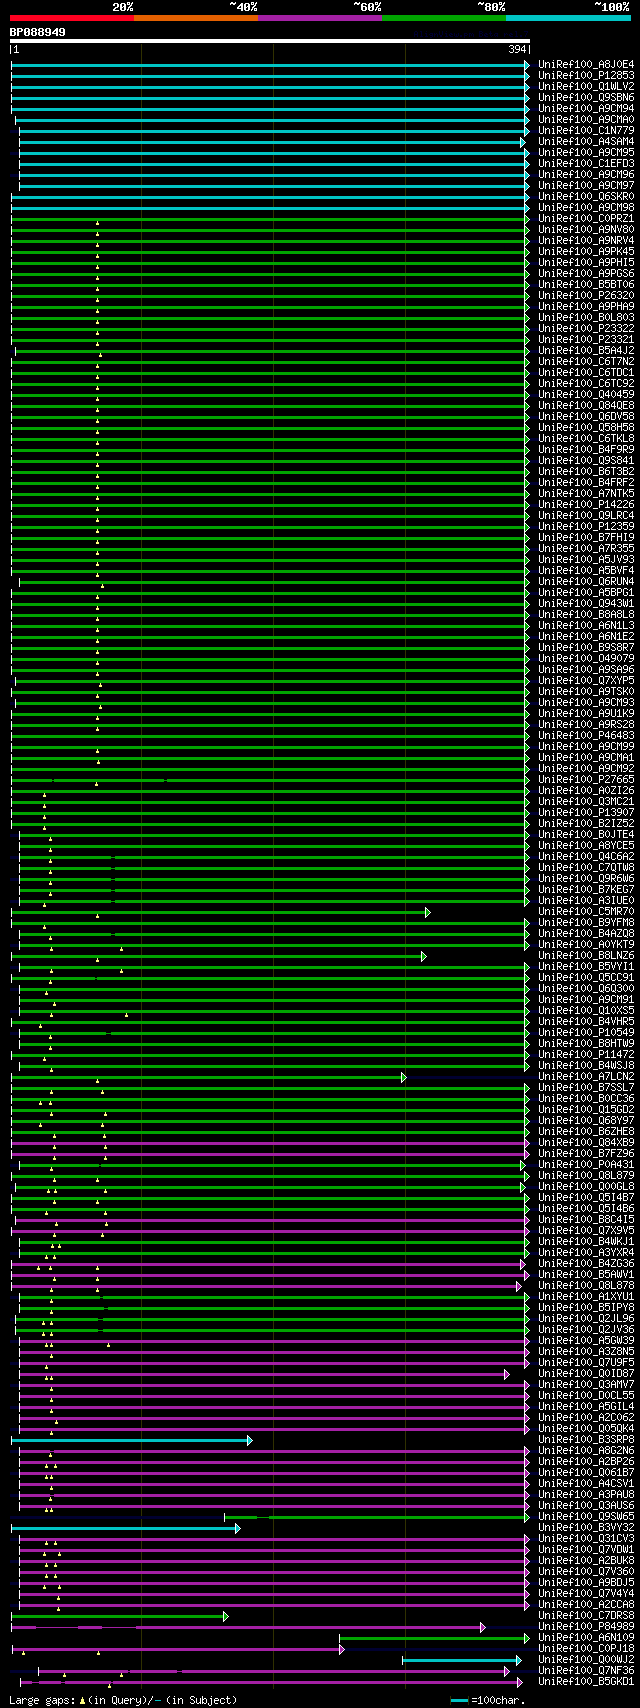Click the short cyan alignment bar of UniRef100_B3SRP8
640x1708 pixels.
pos(131,1440)
